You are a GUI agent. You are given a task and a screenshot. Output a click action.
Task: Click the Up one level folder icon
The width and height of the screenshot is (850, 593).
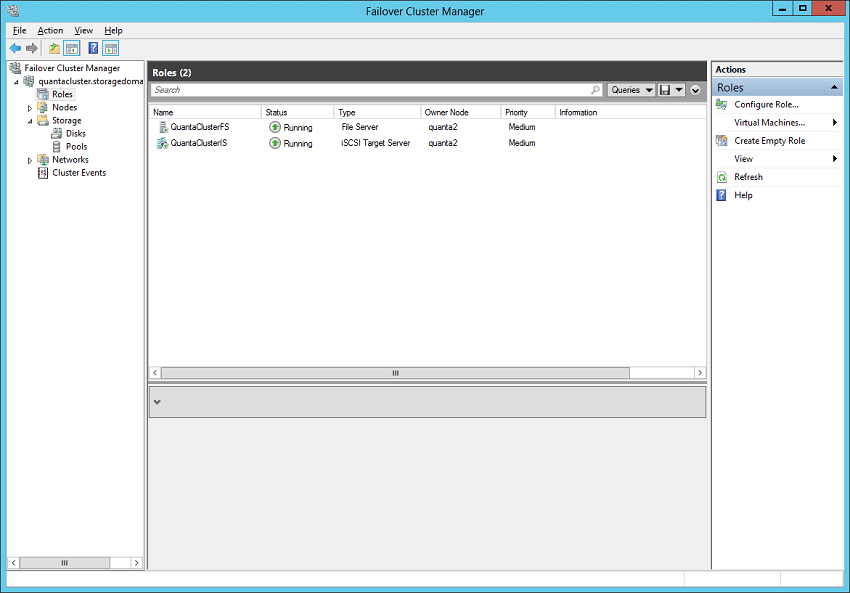pos(54,48)
